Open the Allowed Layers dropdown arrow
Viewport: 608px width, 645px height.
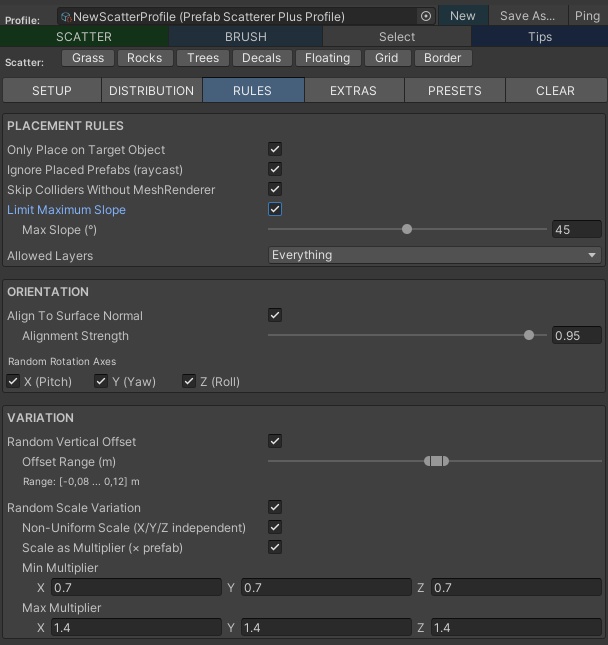(x=592, y=255)
